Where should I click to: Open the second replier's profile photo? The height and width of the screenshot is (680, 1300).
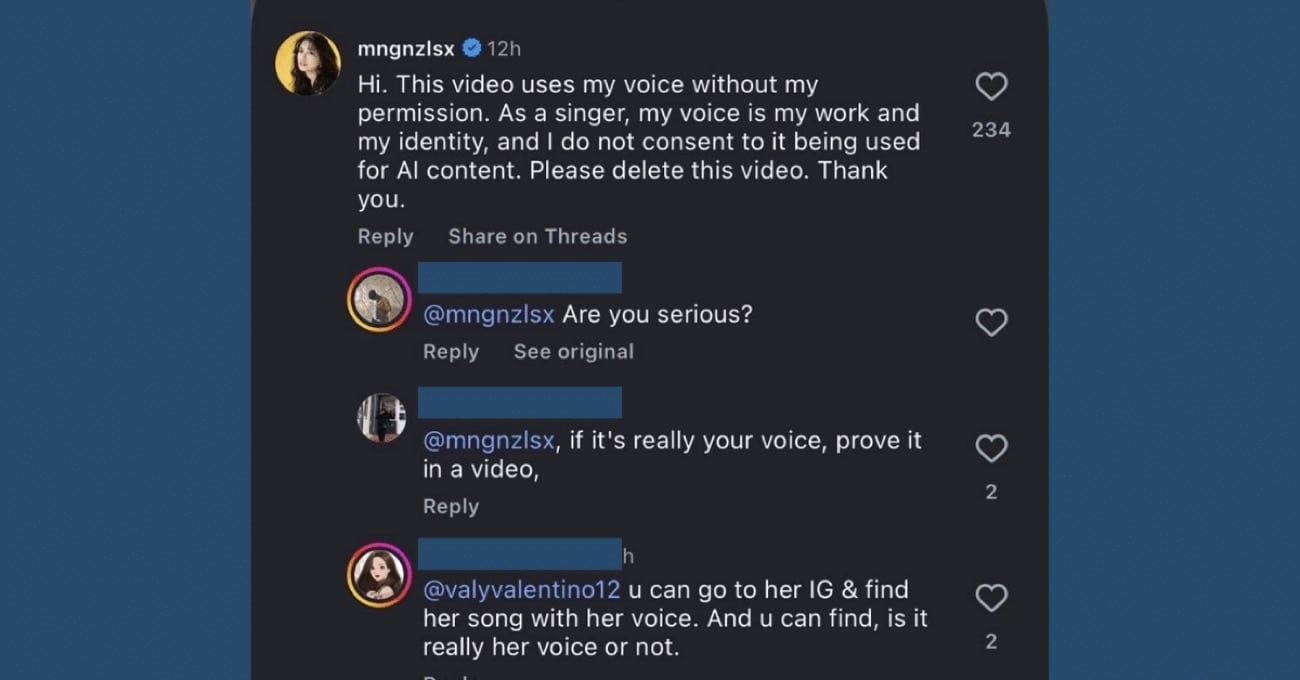pyautogui.click(x=380, y=410)
